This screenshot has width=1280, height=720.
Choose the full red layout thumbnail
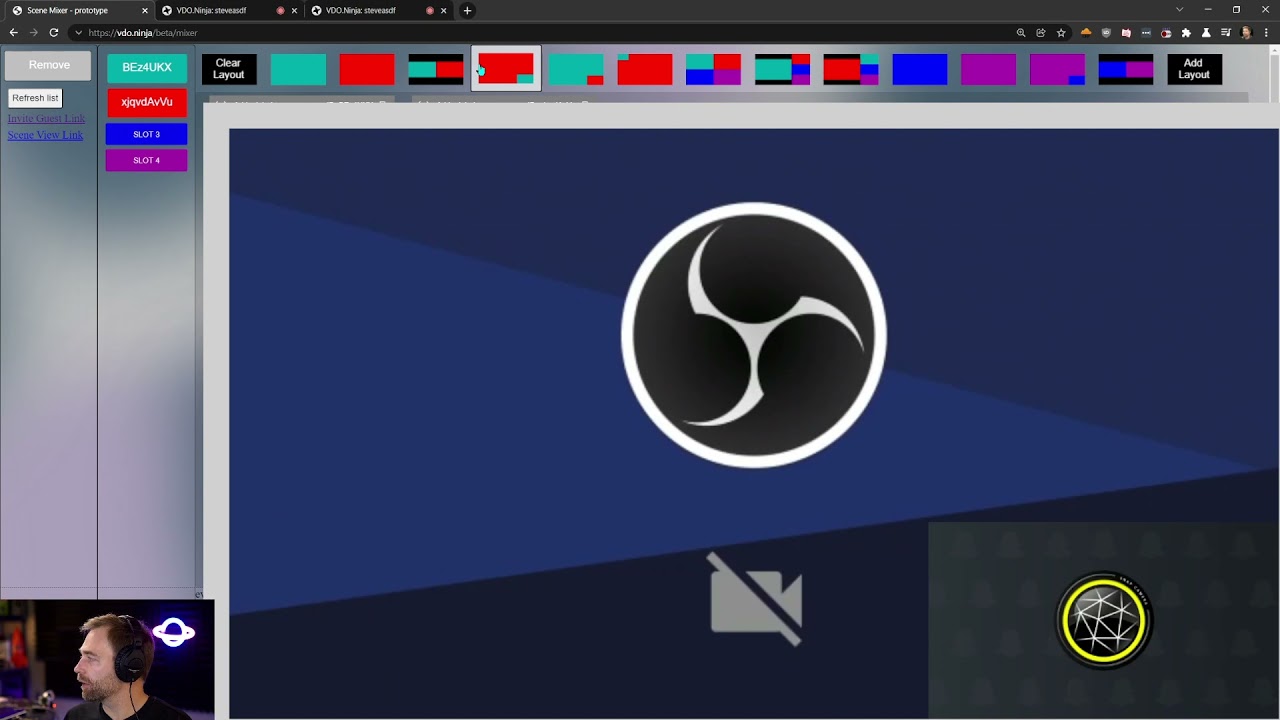pos(367,69)
